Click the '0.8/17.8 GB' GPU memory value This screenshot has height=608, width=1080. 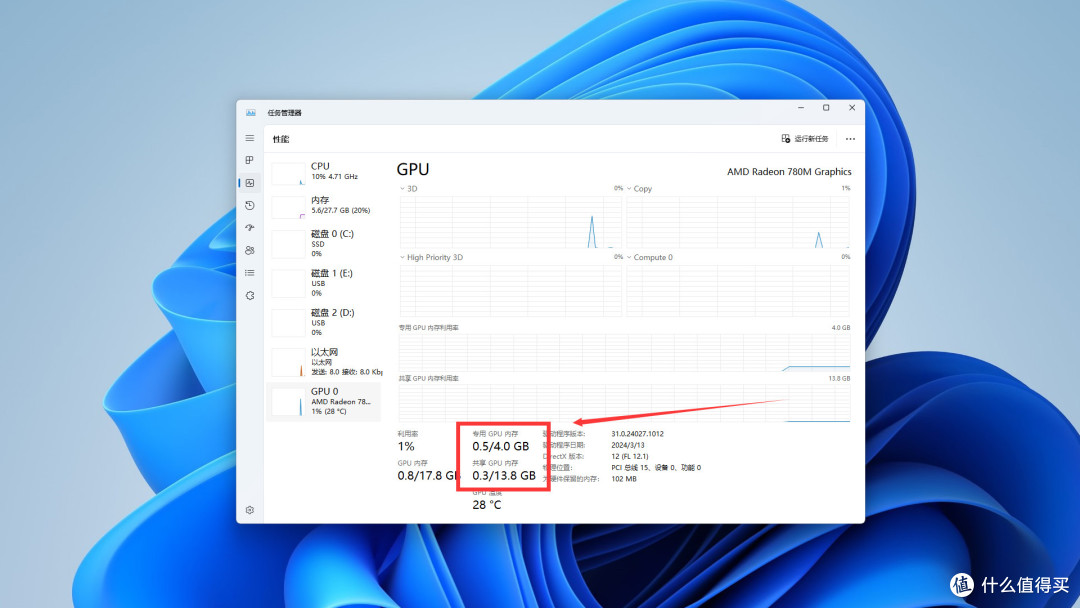pos(428,475)
